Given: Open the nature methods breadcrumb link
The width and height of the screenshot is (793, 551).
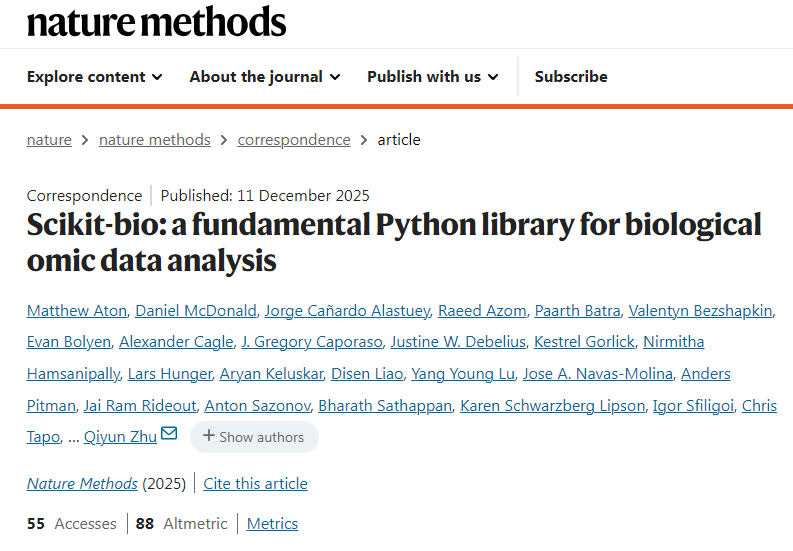Looking at the screenshot, I should click(x=154, y=140).
